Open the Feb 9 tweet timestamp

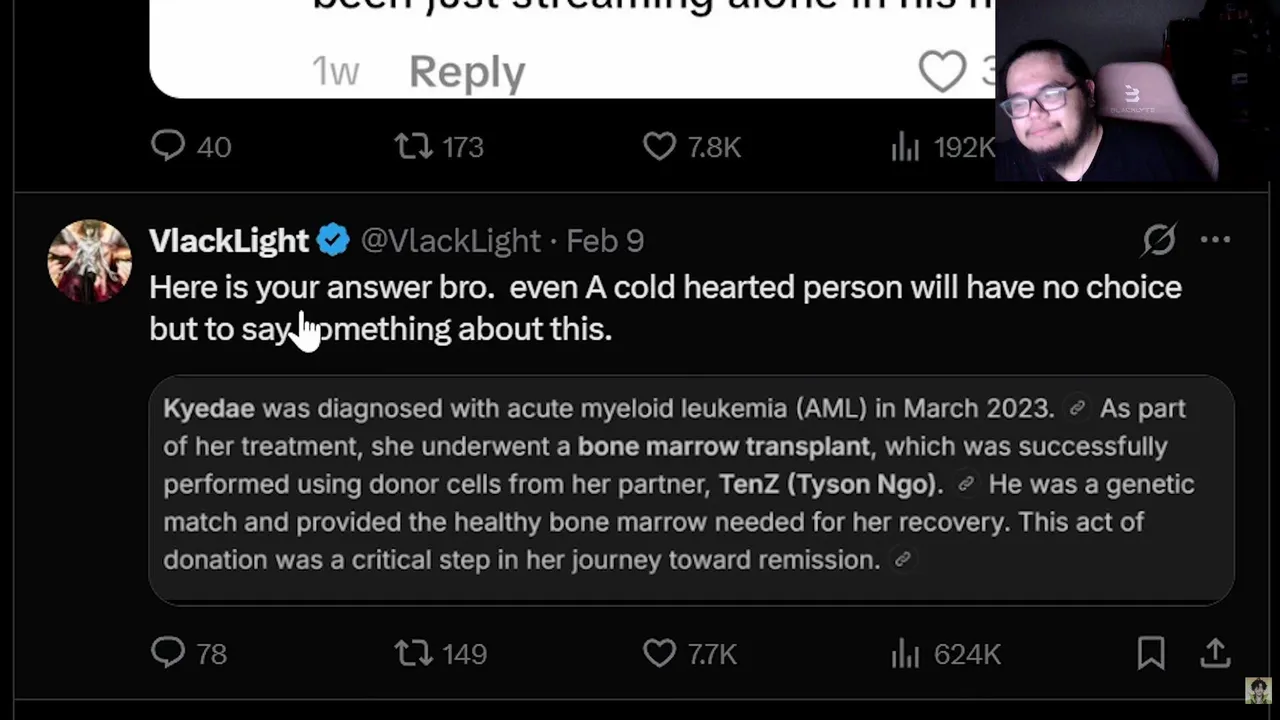[x=605, y=241]
